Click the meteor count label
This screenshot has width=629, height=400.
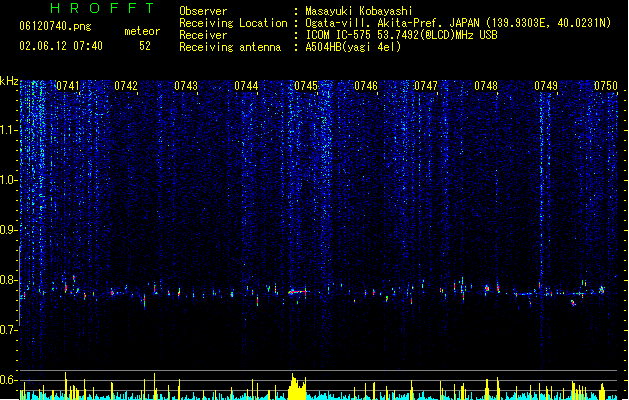142,31
